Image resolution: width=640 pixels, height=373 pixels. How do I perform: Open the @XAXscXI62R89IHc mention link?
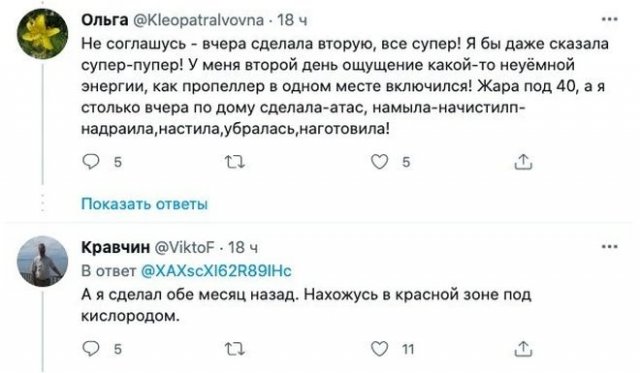point(216,271)
